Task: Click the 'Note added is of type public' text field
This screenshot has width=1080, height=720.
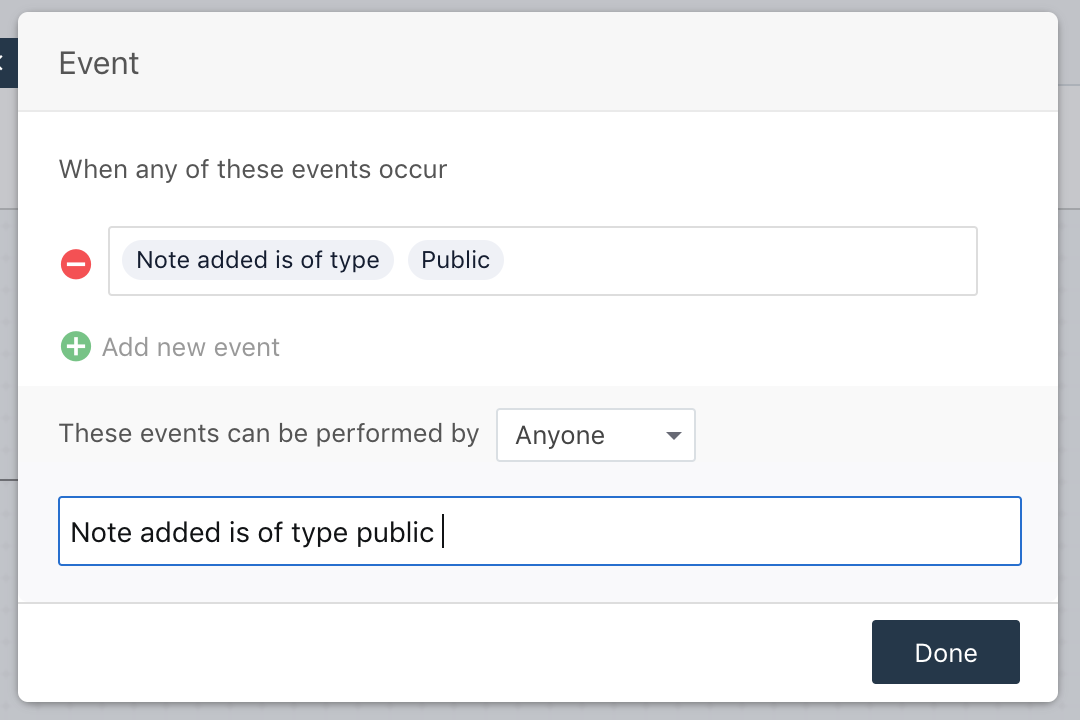Action: click(540, 531)
